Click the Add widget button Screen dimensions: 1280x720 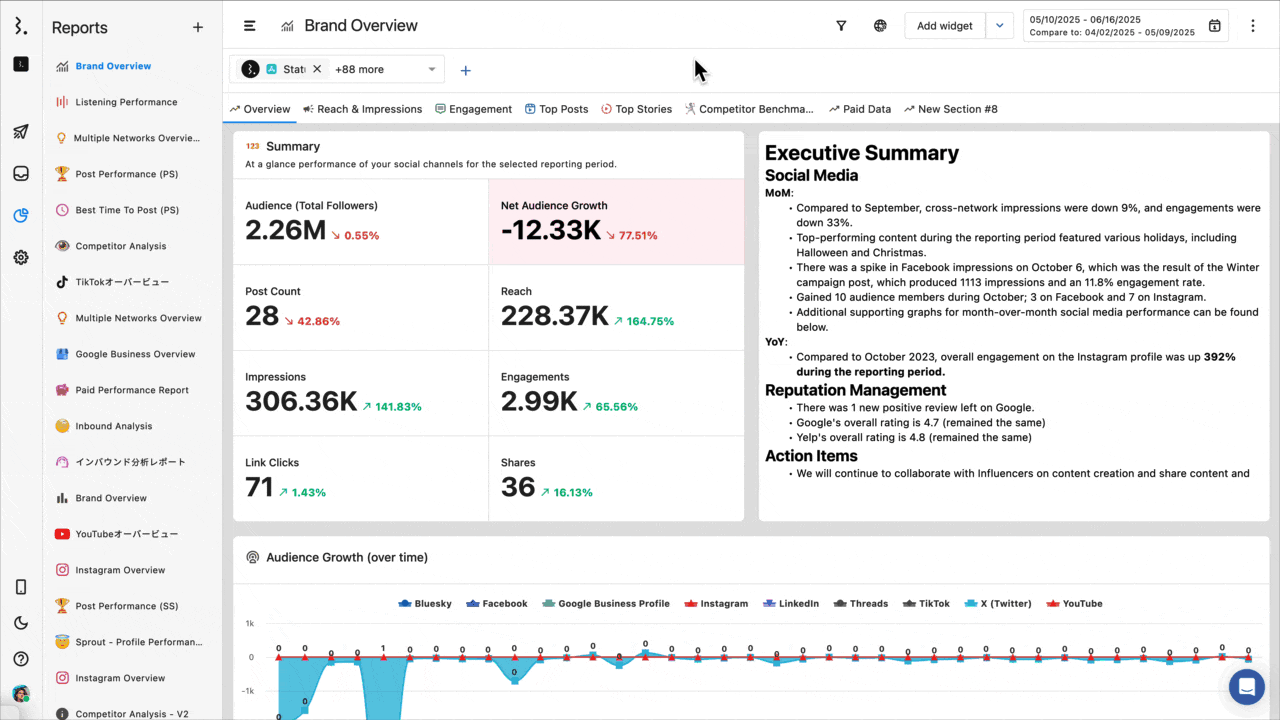(x=944, y=26)
